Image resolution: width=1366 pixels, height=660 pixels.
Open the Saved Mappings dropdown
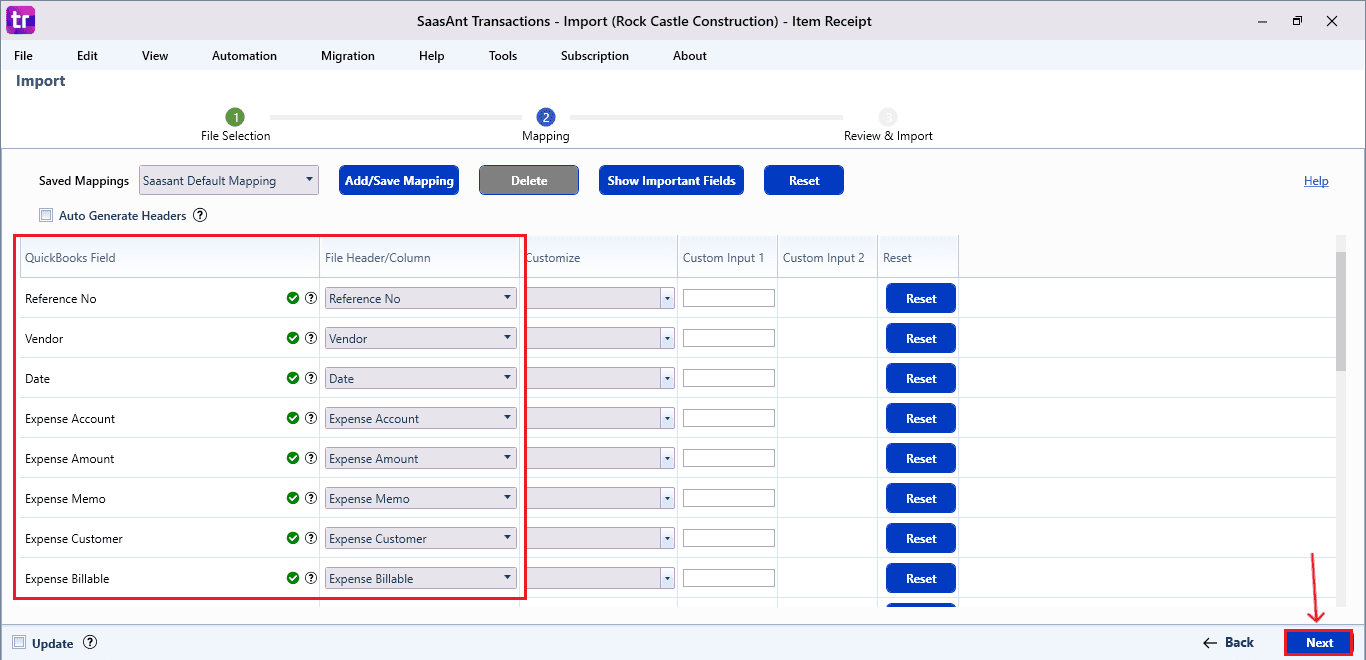229,181
